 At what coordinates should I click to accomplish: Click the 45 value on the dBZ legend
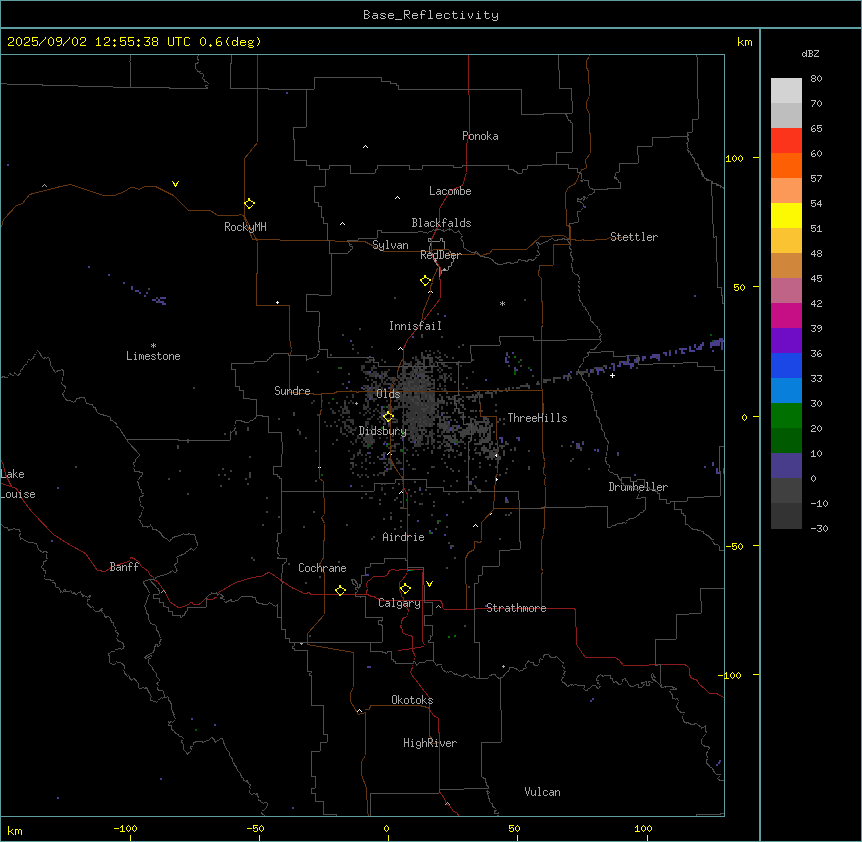(816, 279)
